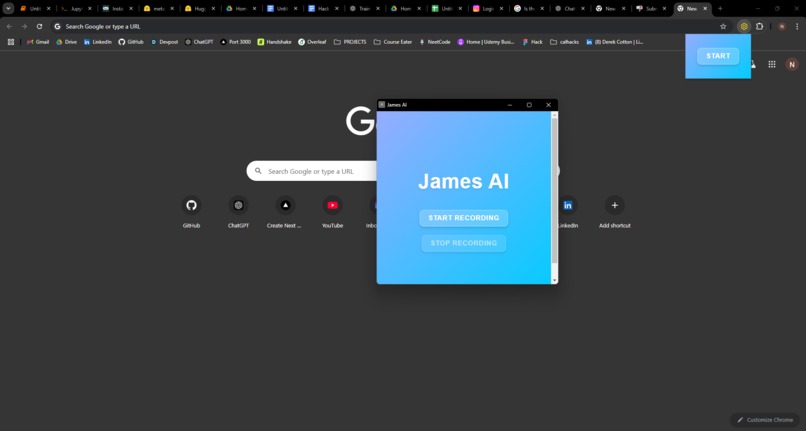Open a new tab with plus button
Screen dimensions: 806x431
720,8
